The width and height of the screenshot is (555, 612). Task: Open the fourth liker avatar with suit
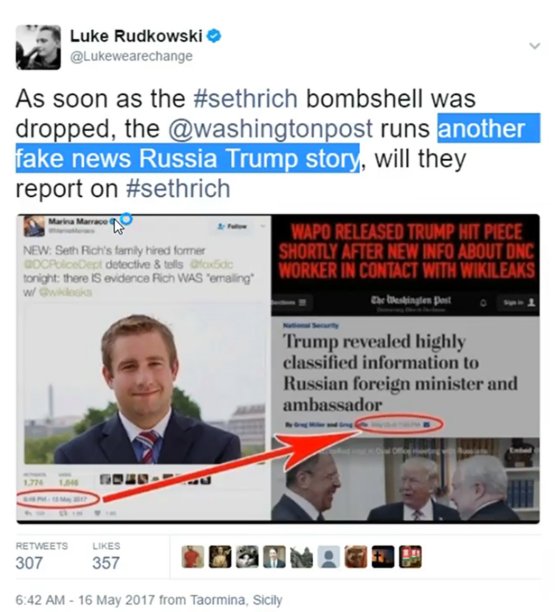pos(274,557)
